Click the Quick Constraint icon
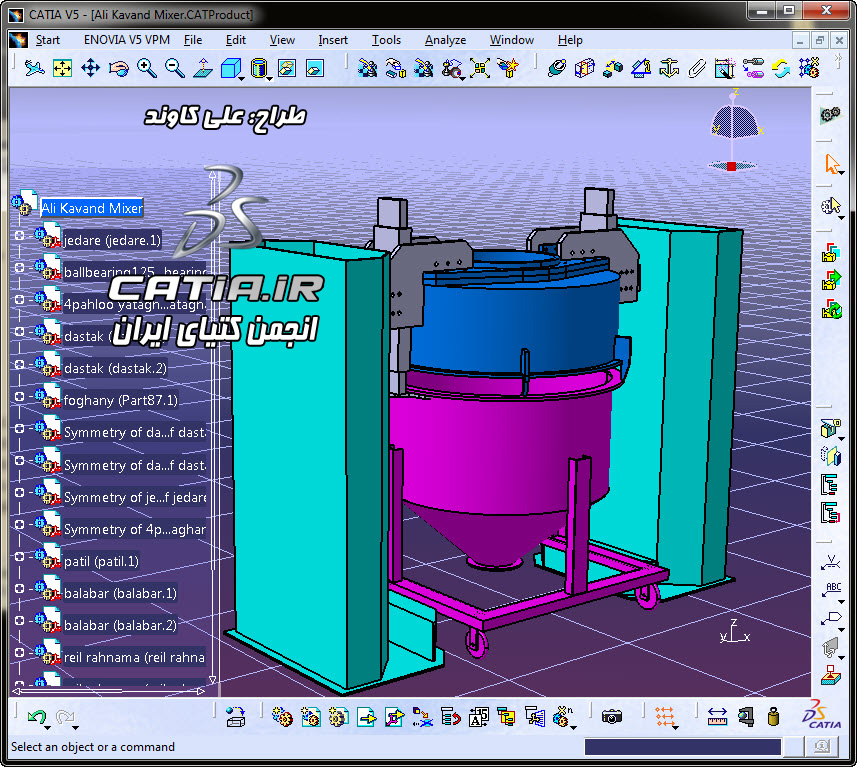The height and width of the screenshot is (767, 857). click(x=724, y=68)
